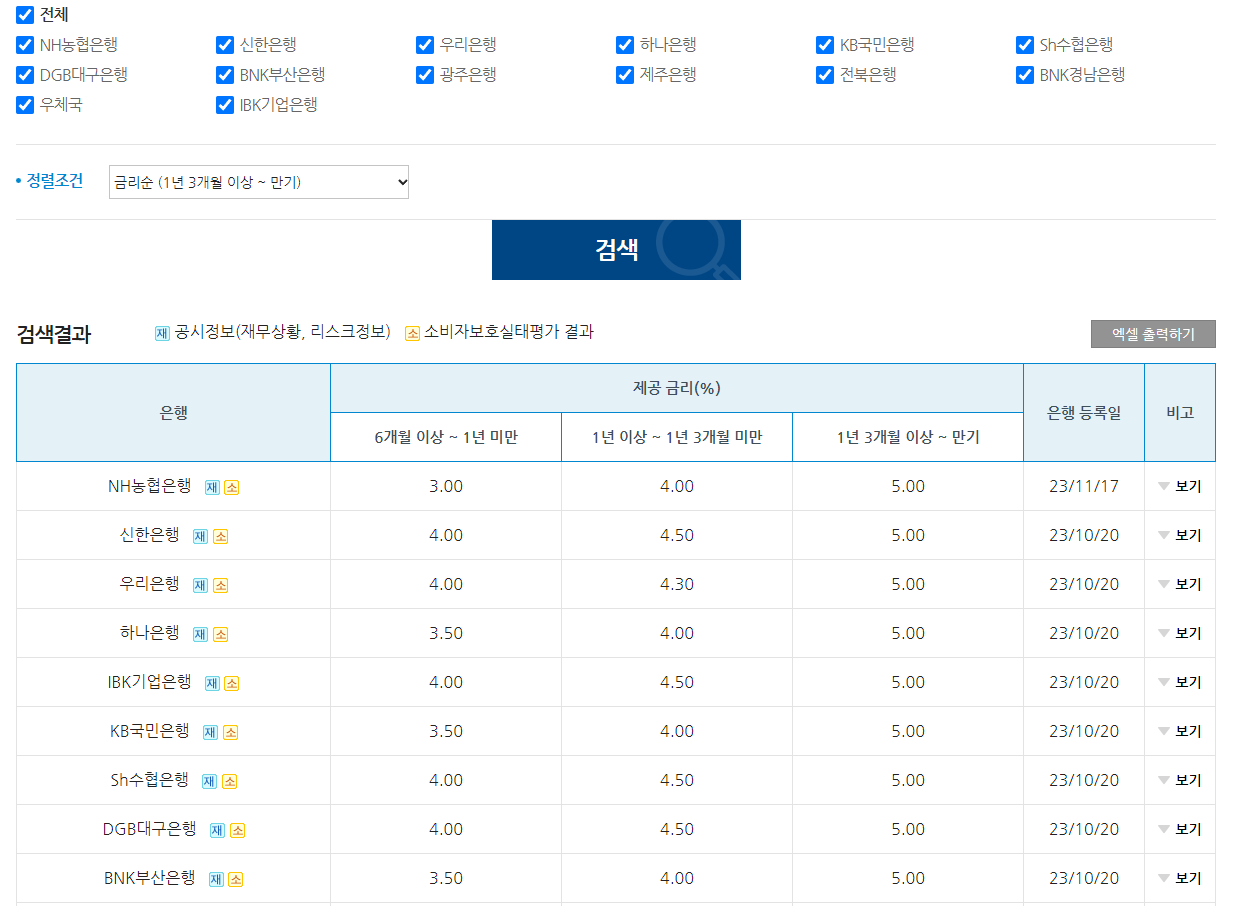Click the NH농협은행 name in the results table
This screenshot has width=1244, height=906.
[150, 486]
